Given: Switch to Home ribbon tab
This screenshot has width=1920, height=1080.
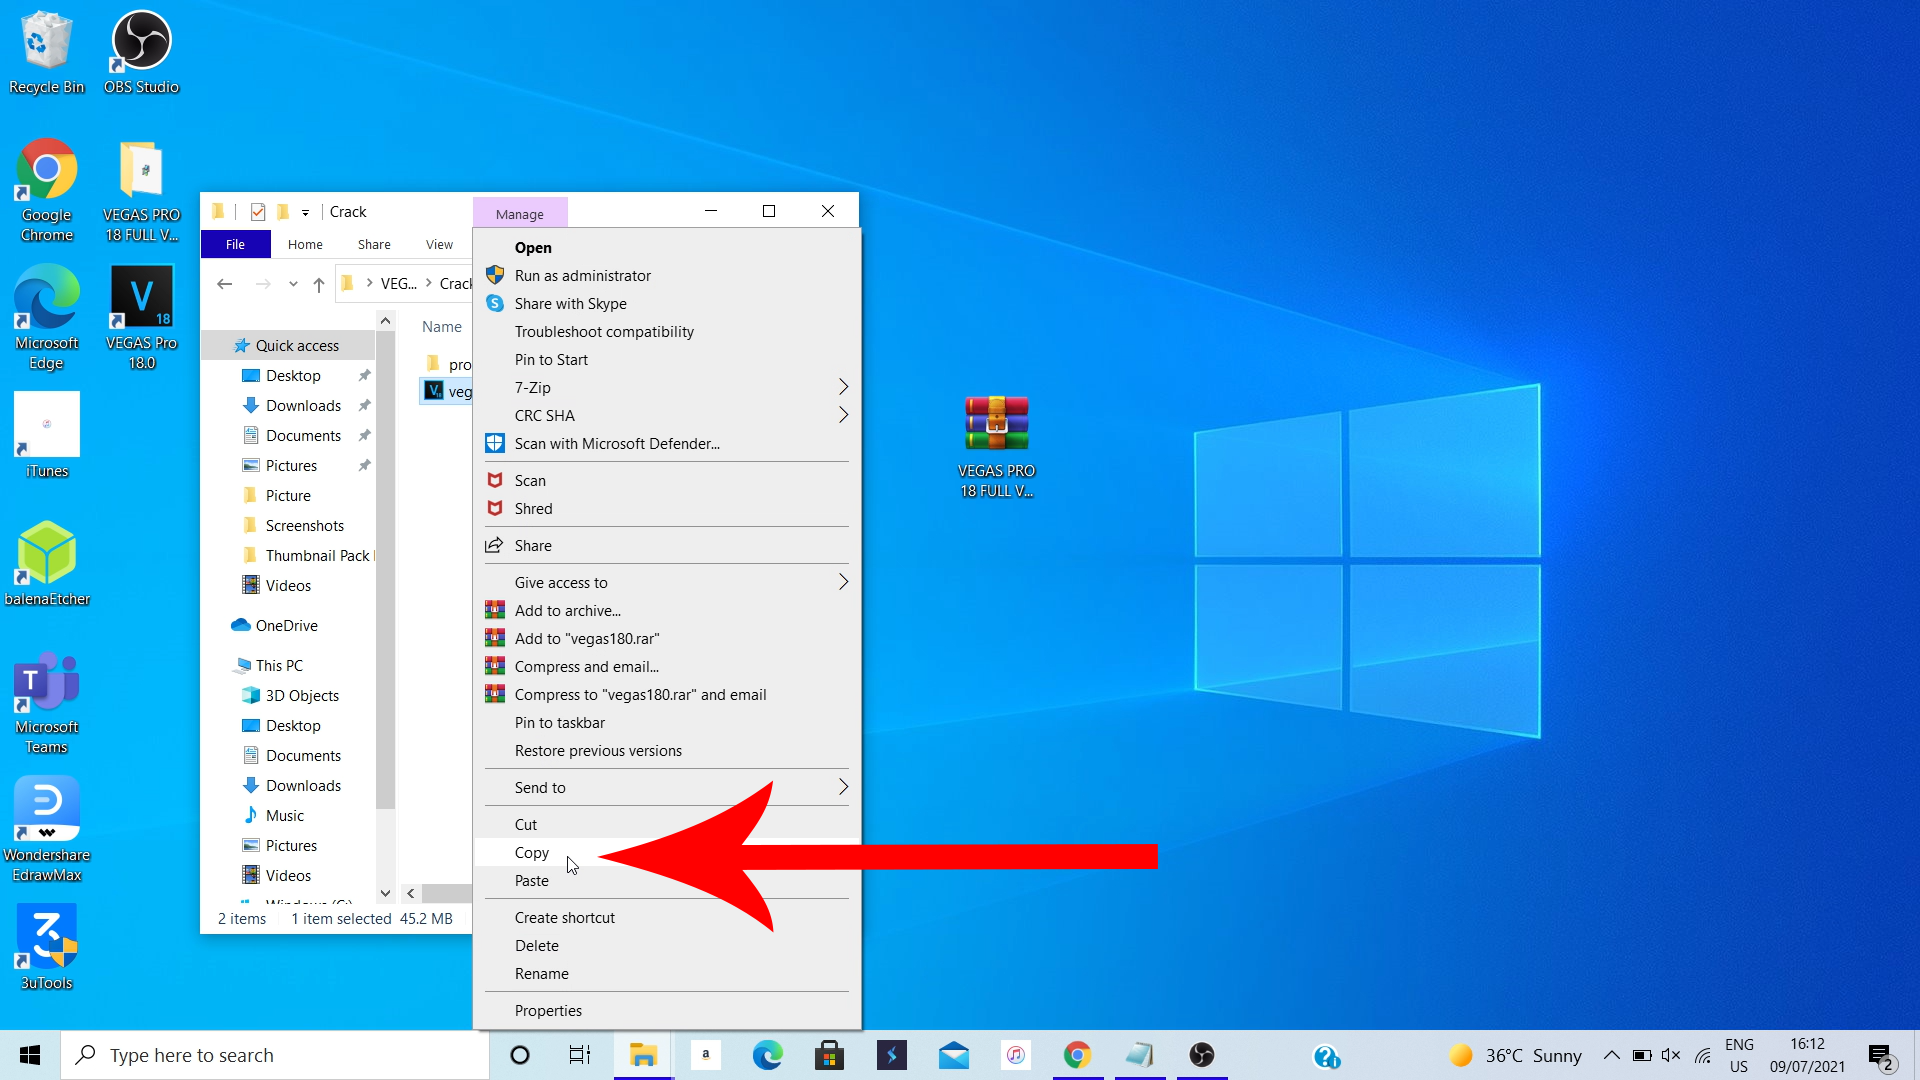Looking at the screenshot, I should pos(305,244).
